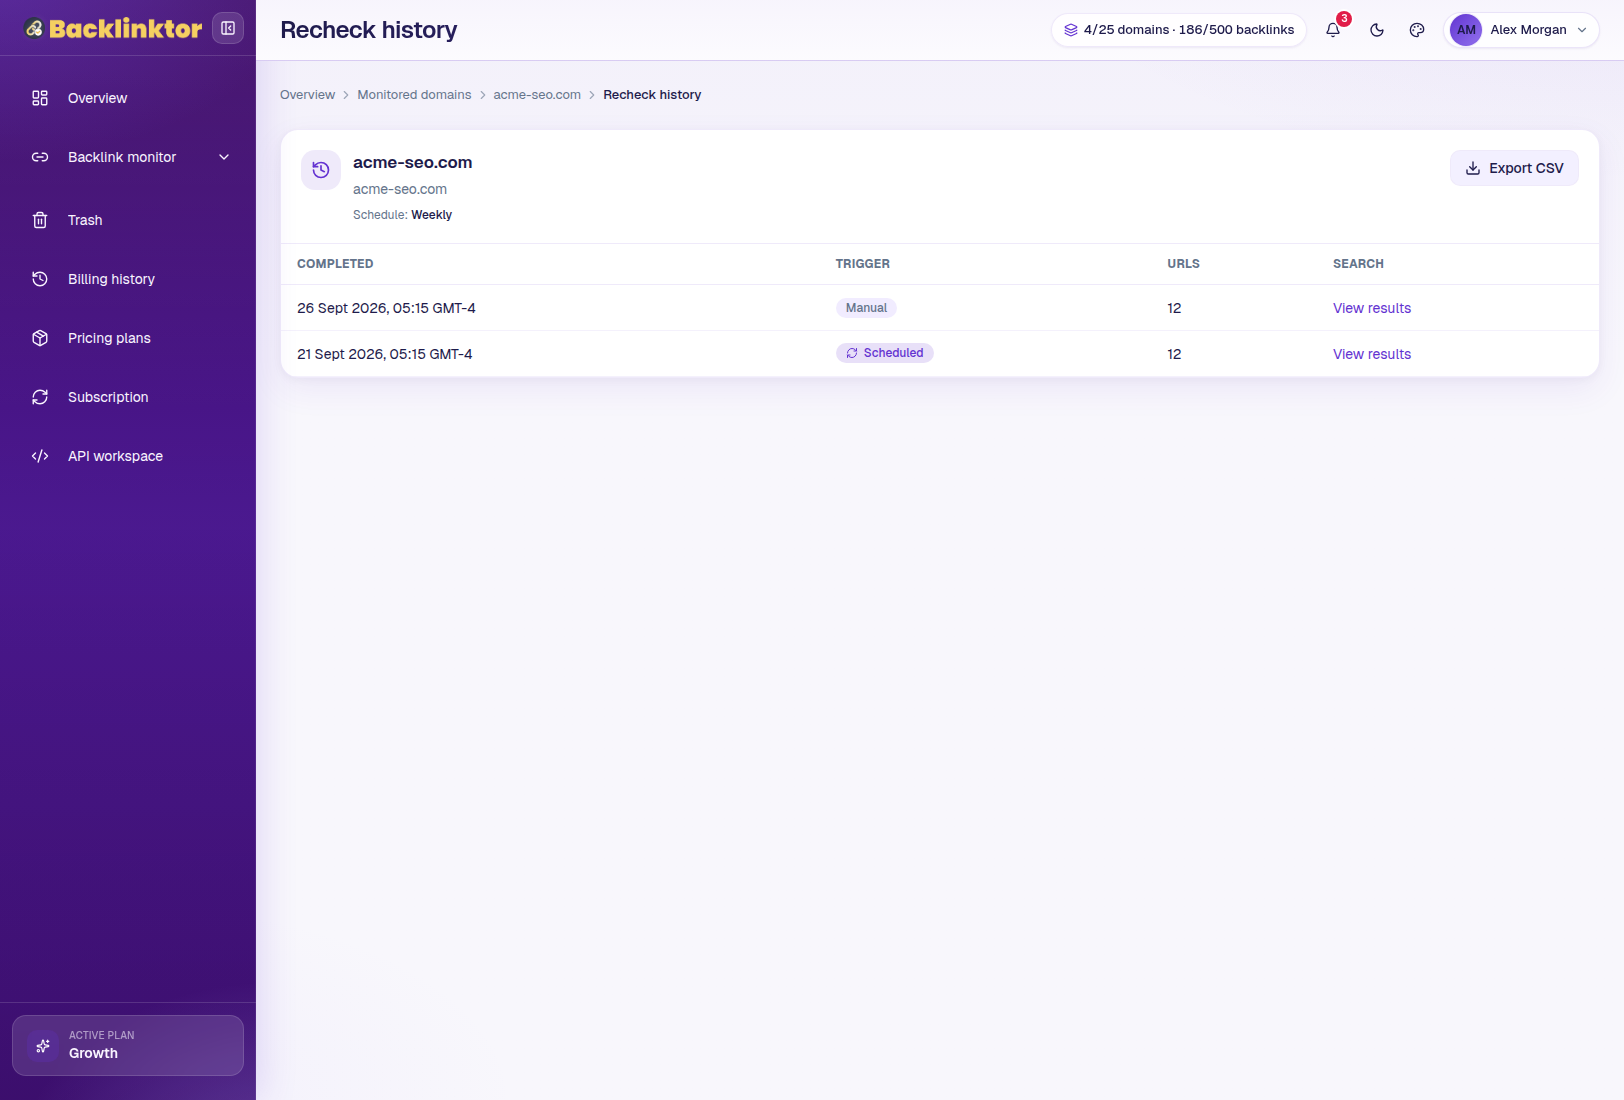Click the AM avatar circle

pyautogui.click(x=1466, y=30)
